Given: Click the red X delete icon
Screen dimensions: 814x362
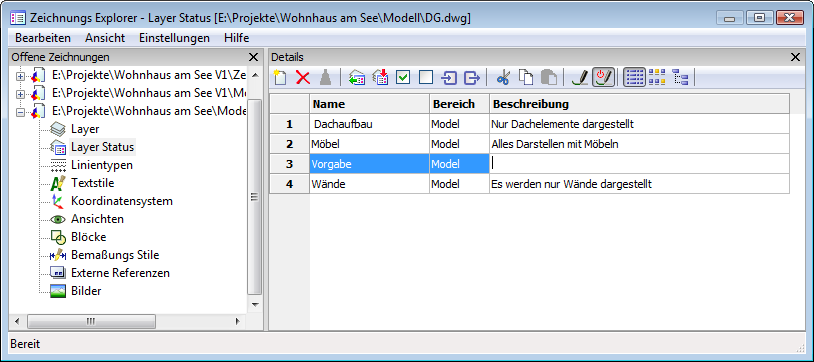Looking at the screenshot, I should [303, 78].
